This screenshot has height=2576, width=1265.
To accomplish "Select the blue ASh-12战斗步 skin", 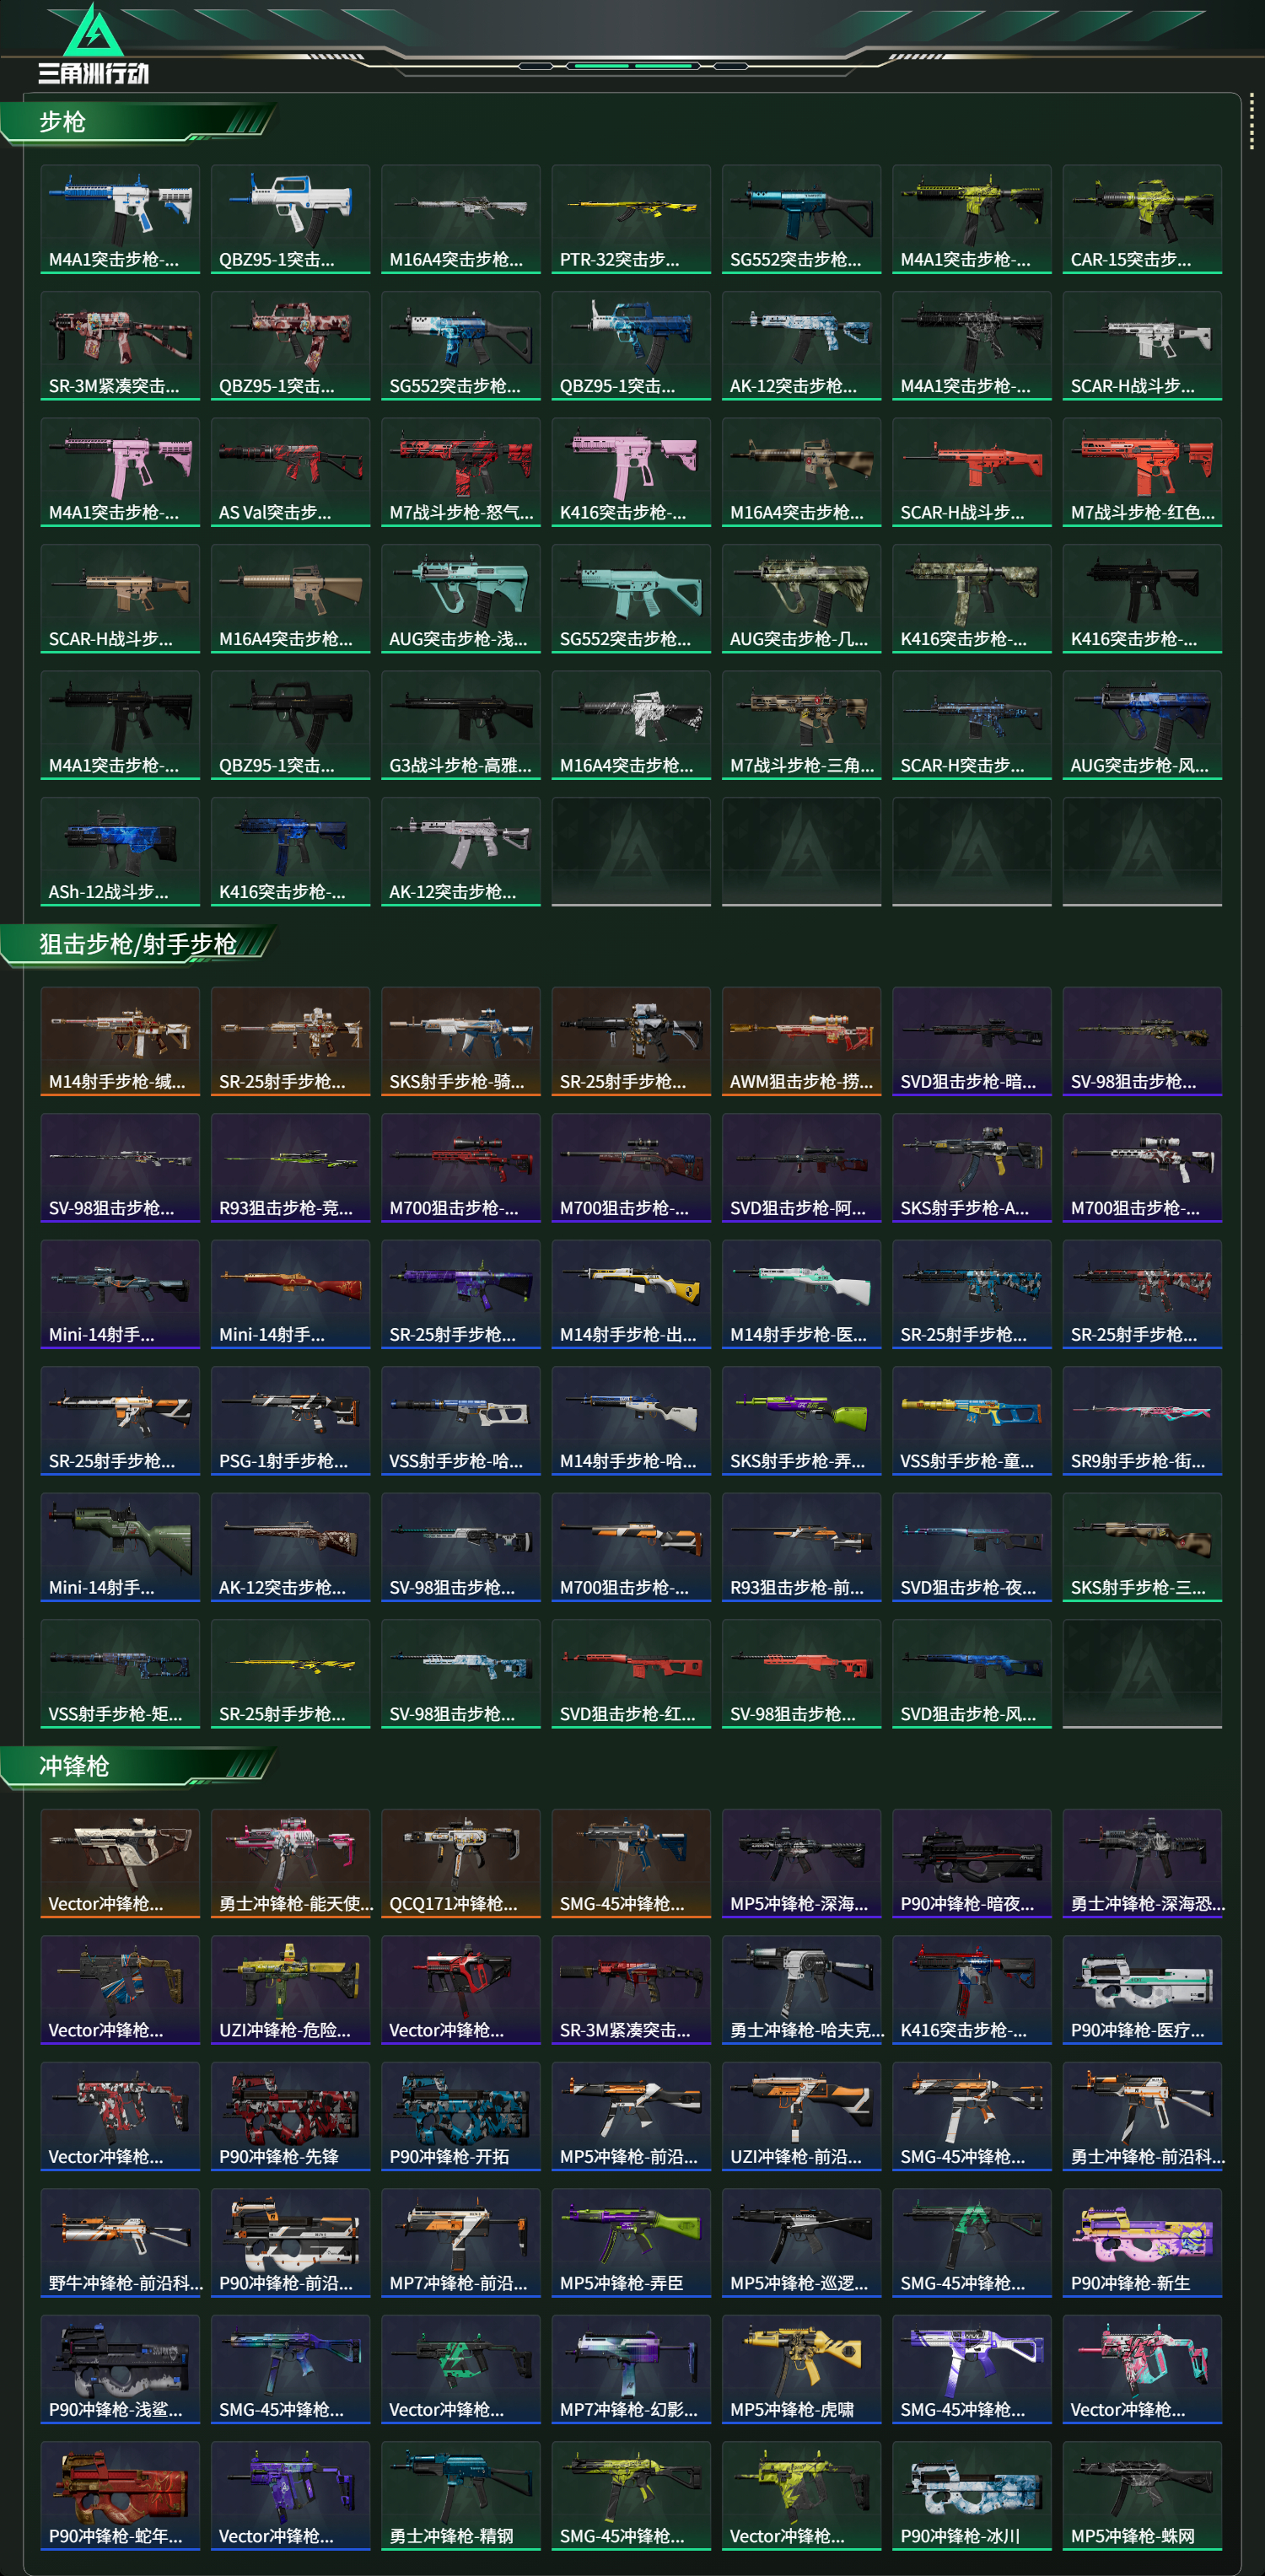I will [x=120, y=851].
